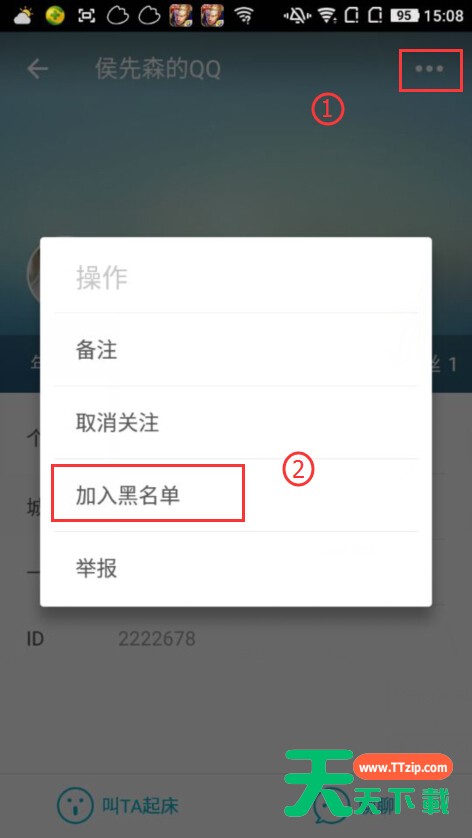Image resolution: width=472 pixels, height=838 pixels.
Task: Tap the first cloud notification icon
Action: 118,16
